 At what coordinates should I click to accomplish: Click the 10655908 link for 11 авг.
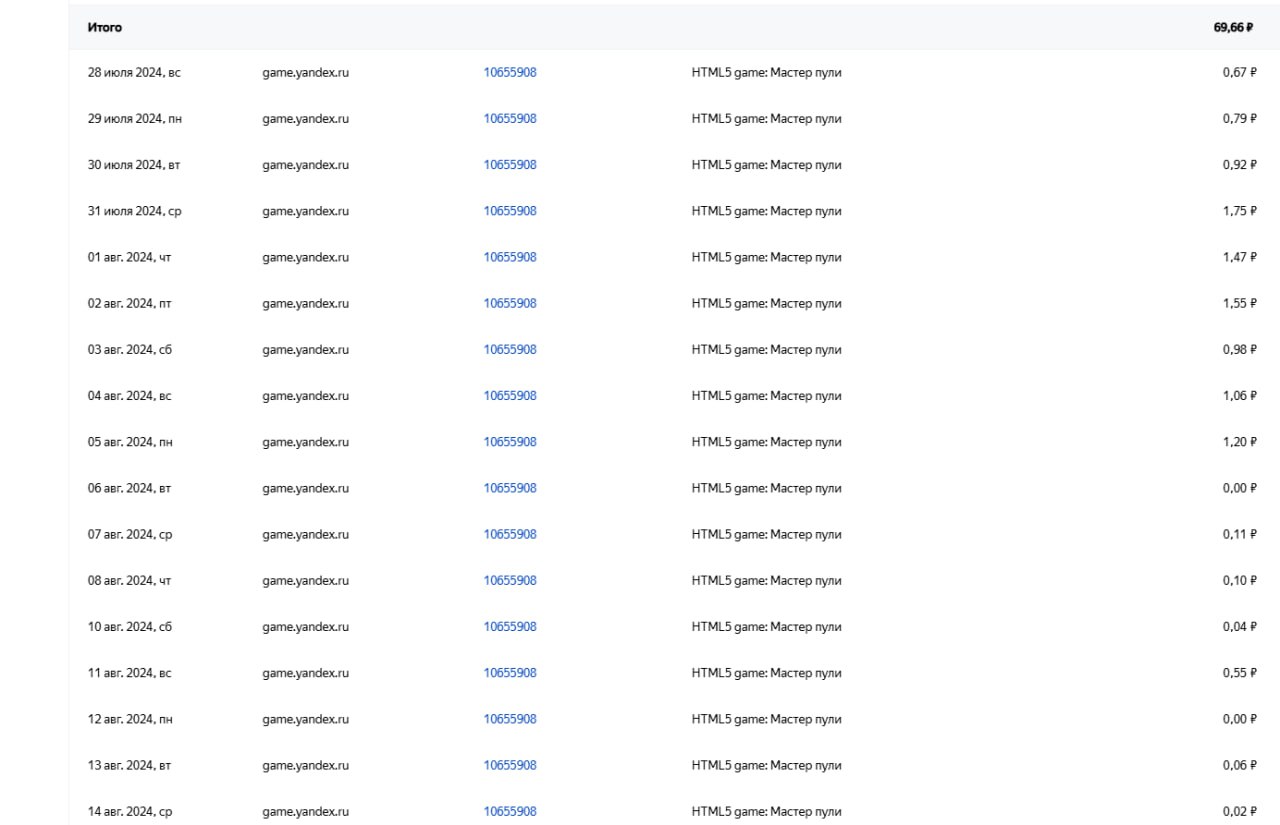(510, 673)
